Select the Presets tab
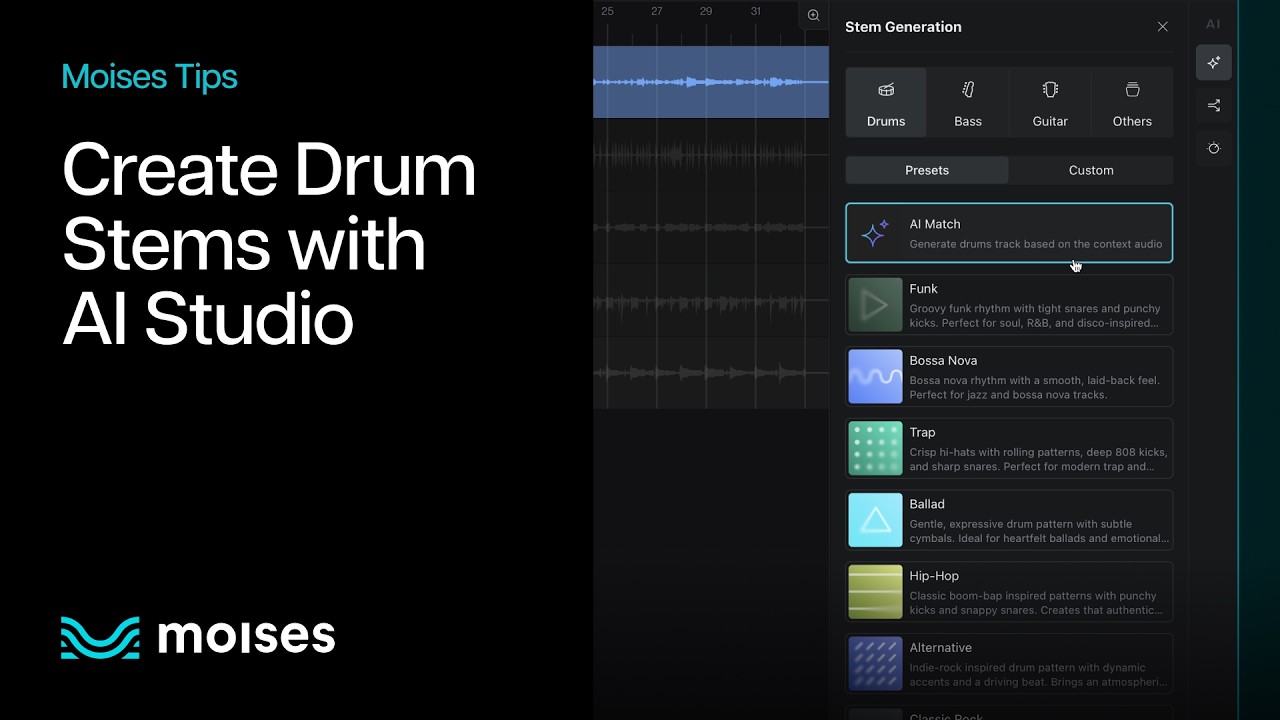 (927, 170)
